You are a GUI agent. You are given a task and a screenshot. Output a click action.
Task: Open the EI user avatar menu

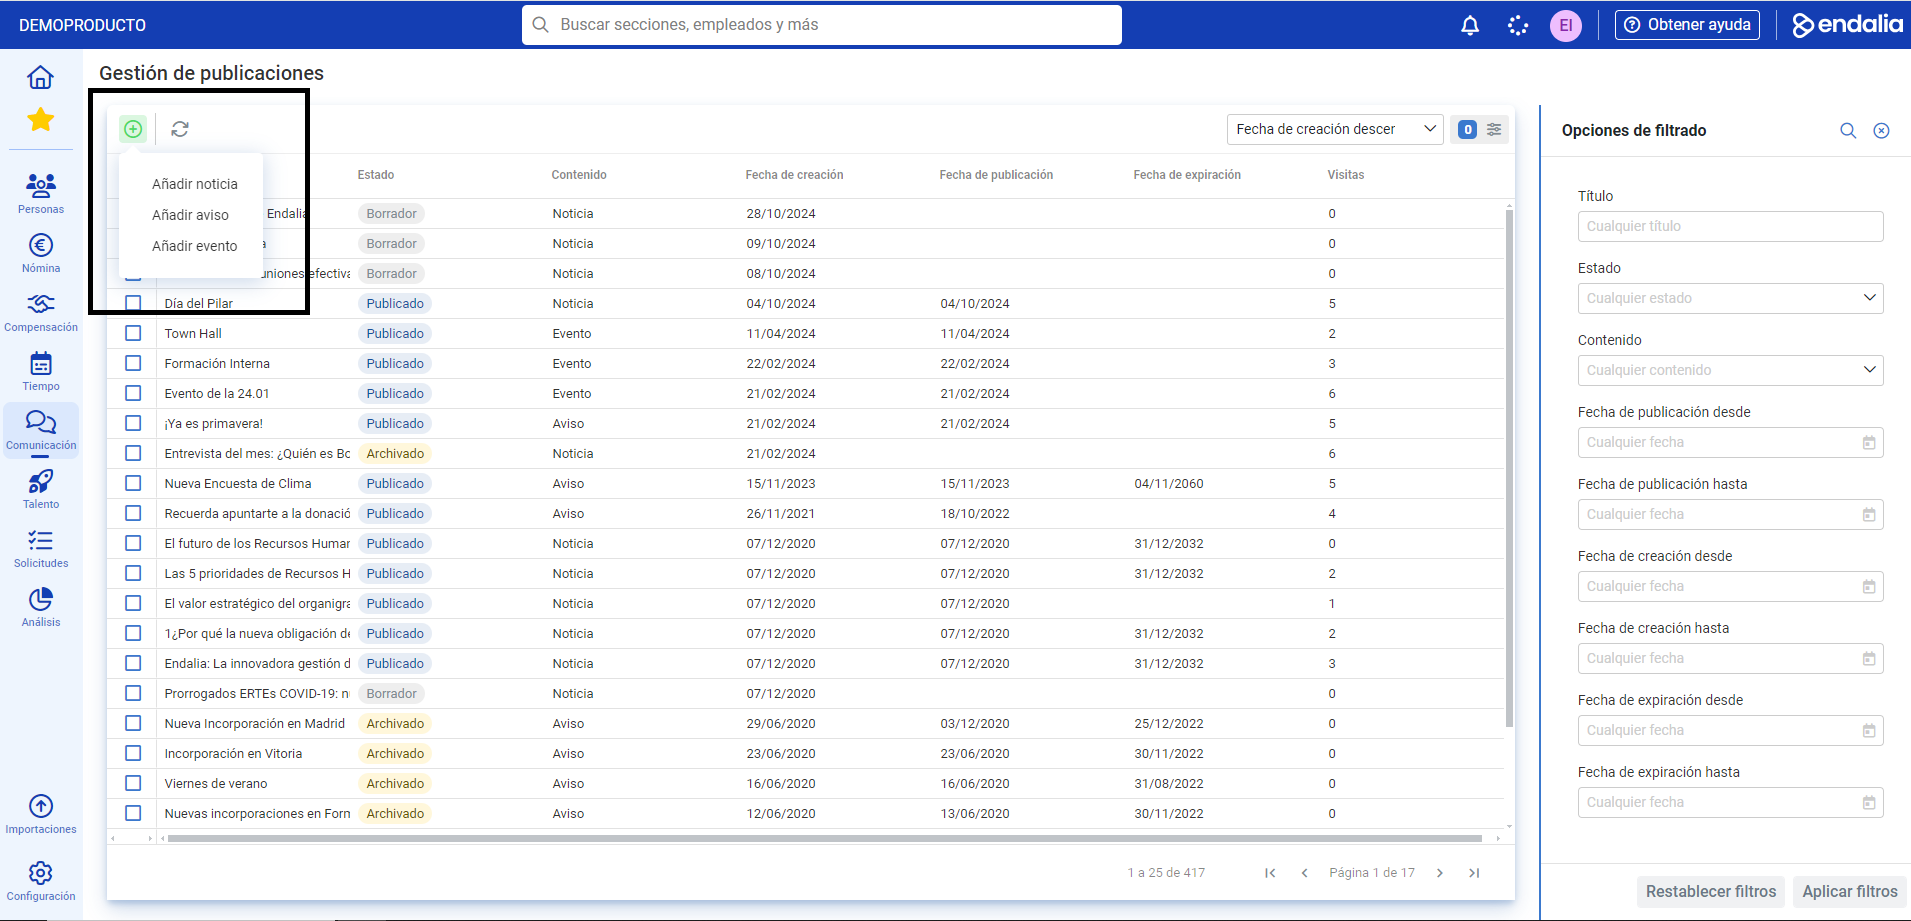[1566, 25]
